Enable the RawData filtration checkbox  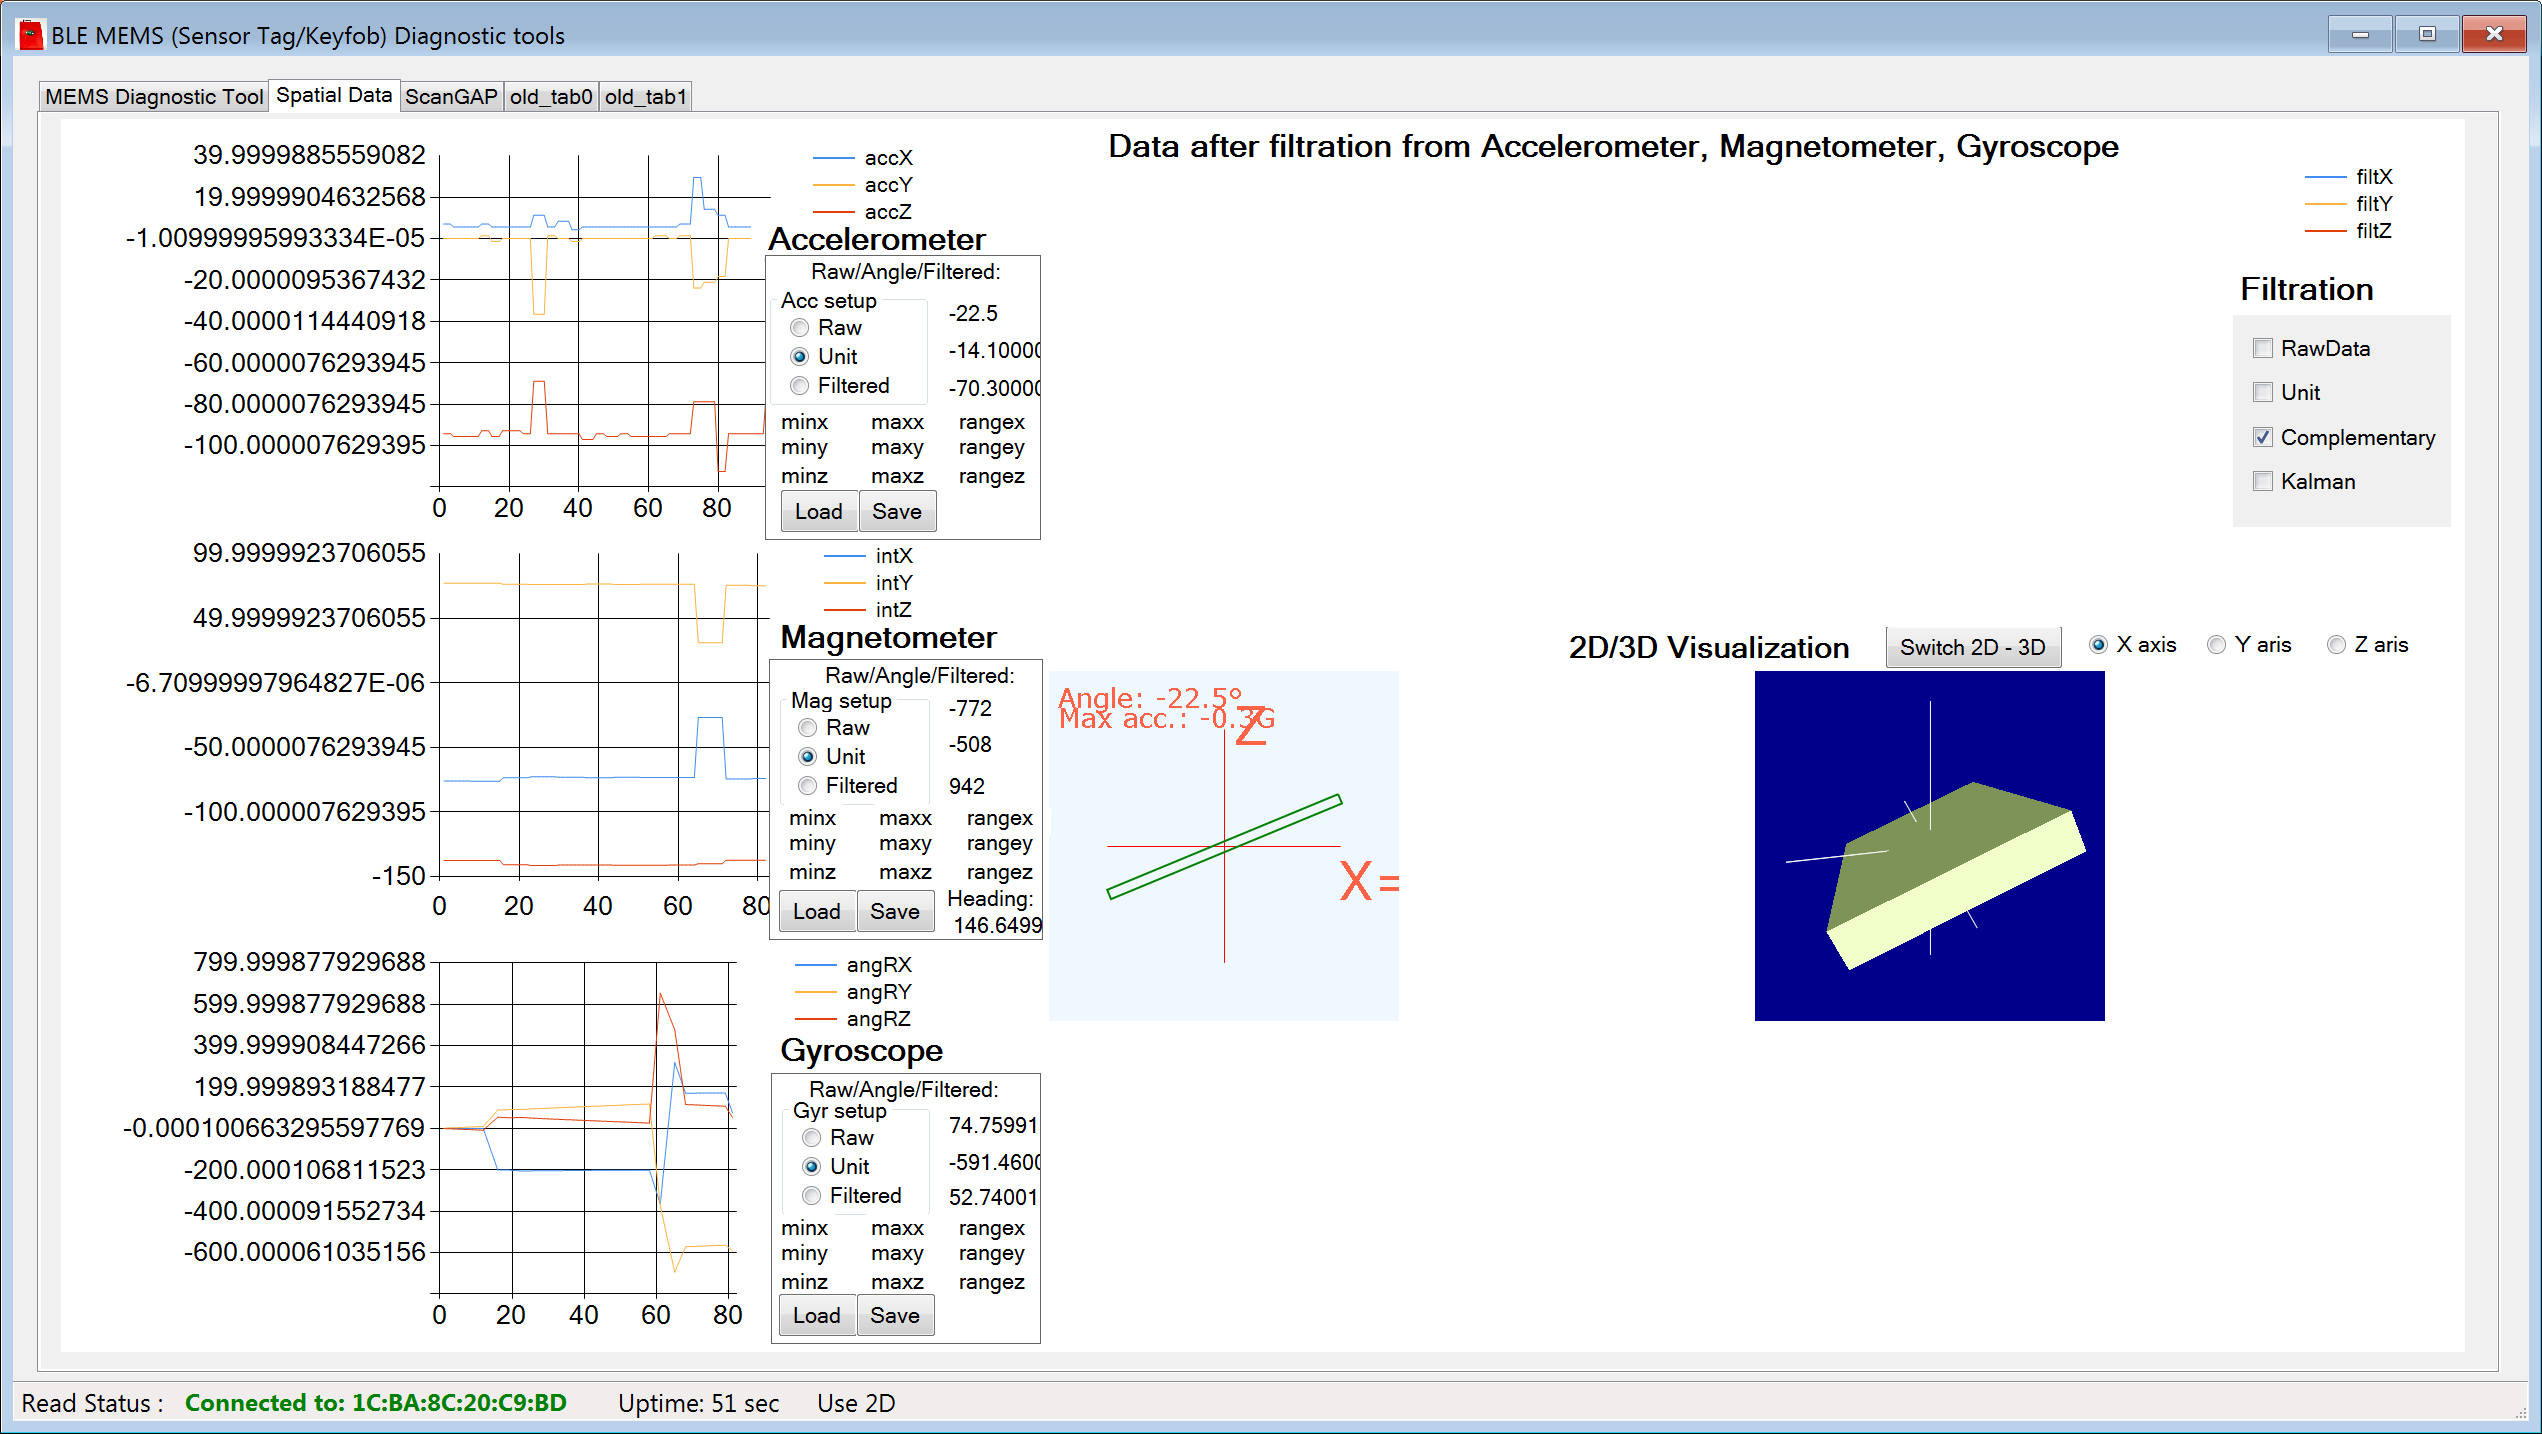(2263, 348)
